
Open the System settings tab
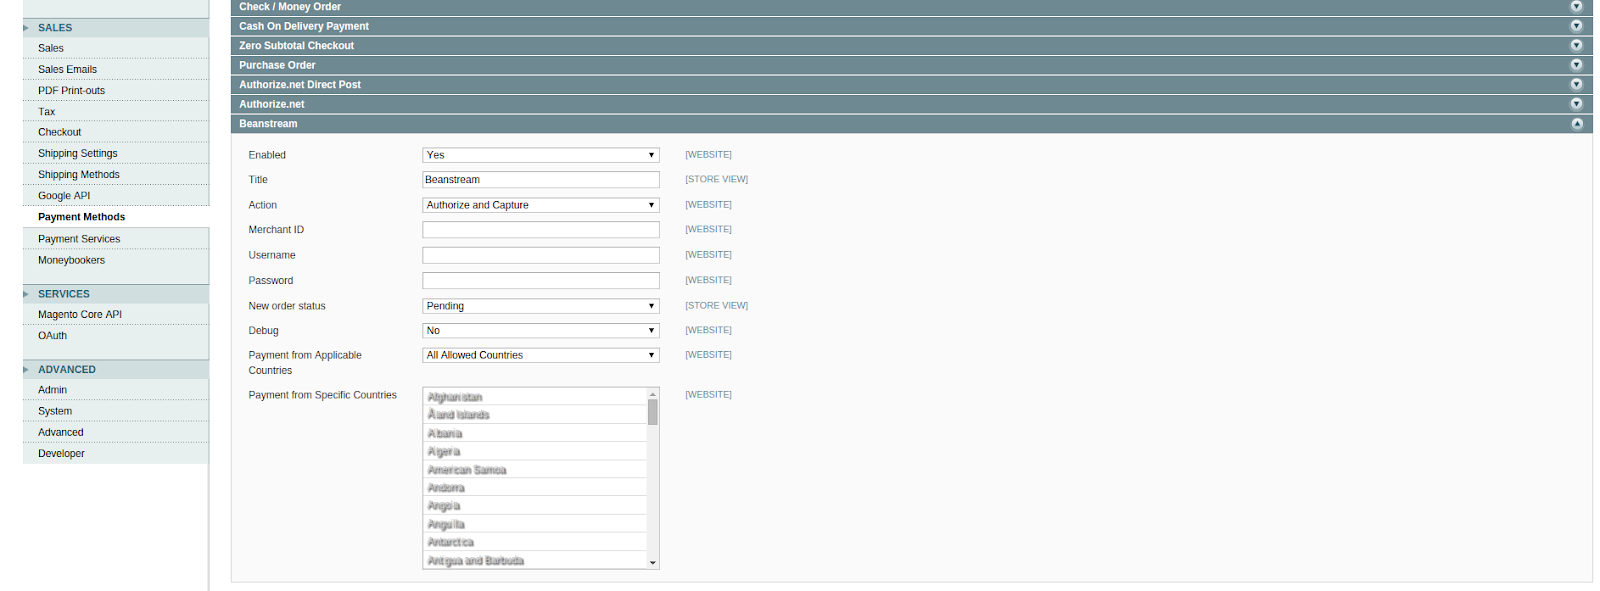coord(116,411)
